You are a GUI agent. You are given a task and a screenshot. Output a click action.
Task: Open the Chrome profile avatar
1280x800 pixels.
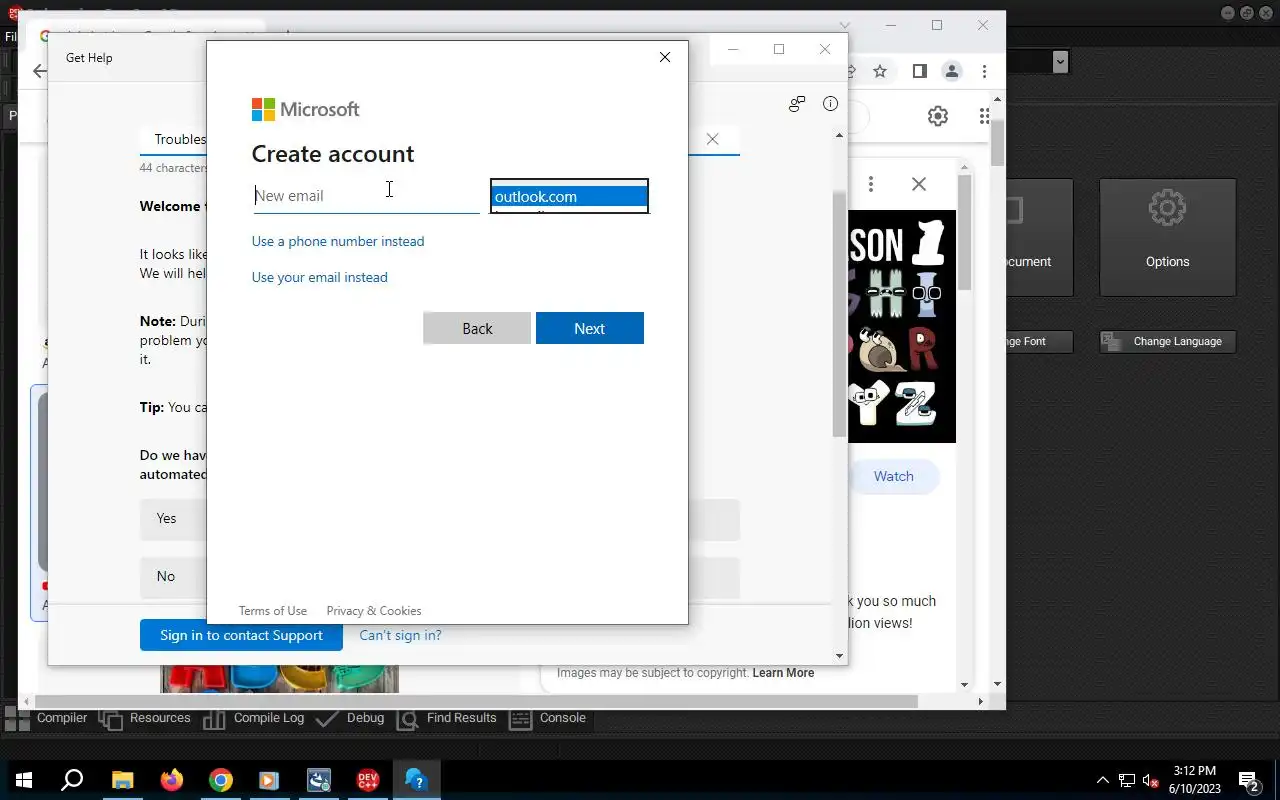(x=952, y=71)
